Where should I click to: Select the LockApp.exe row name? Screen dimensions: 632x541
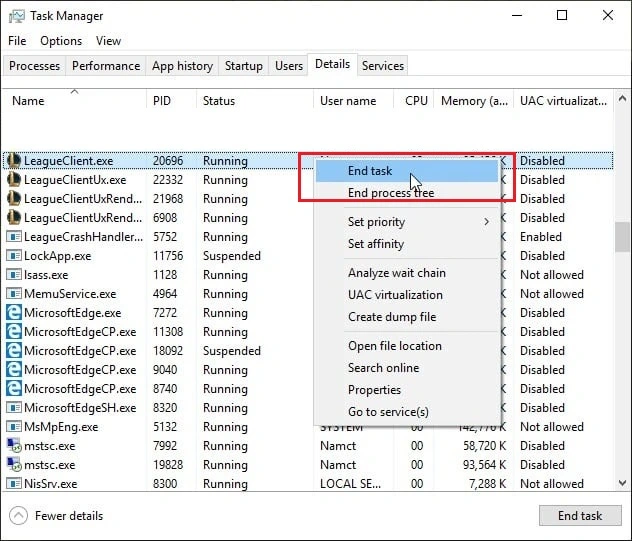point(58,256)
